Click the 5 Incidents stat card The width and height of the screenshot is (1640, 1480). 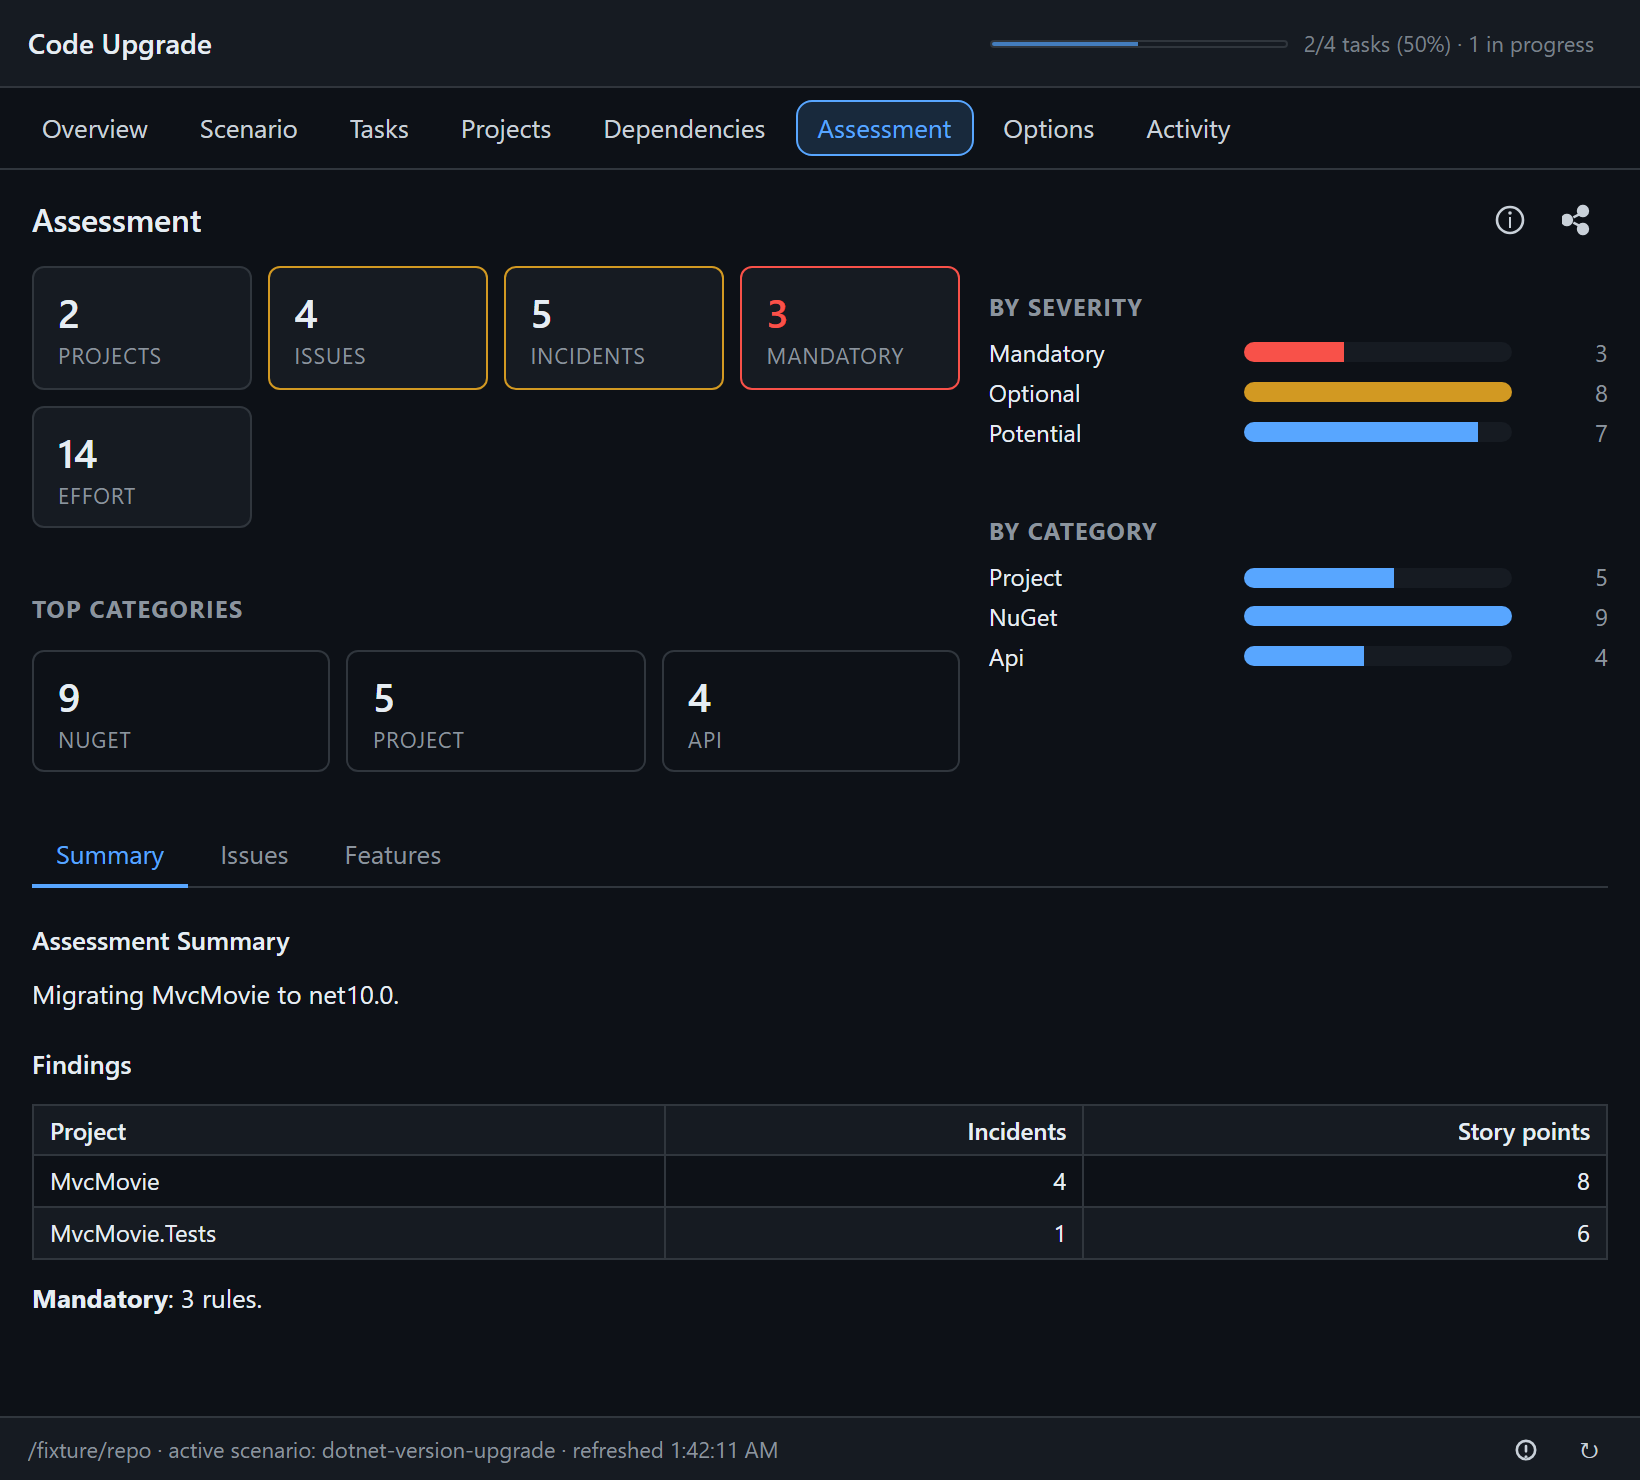pos(614,328)
